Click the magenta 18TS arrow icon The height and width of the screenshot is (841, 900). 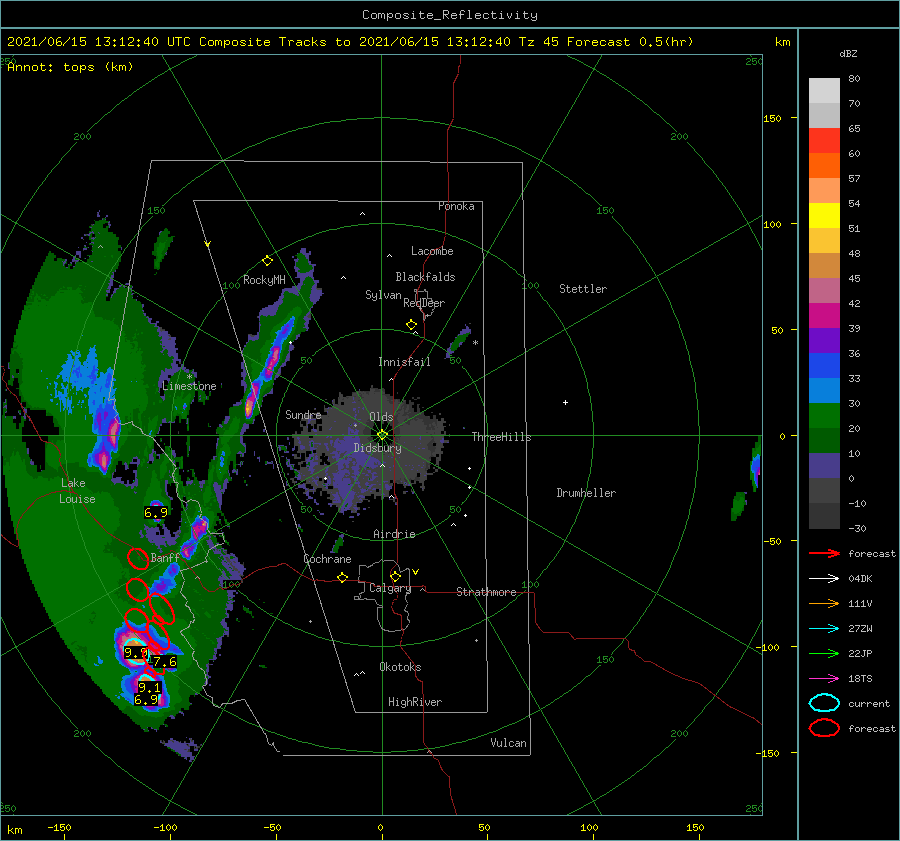(x=824, y=679)
